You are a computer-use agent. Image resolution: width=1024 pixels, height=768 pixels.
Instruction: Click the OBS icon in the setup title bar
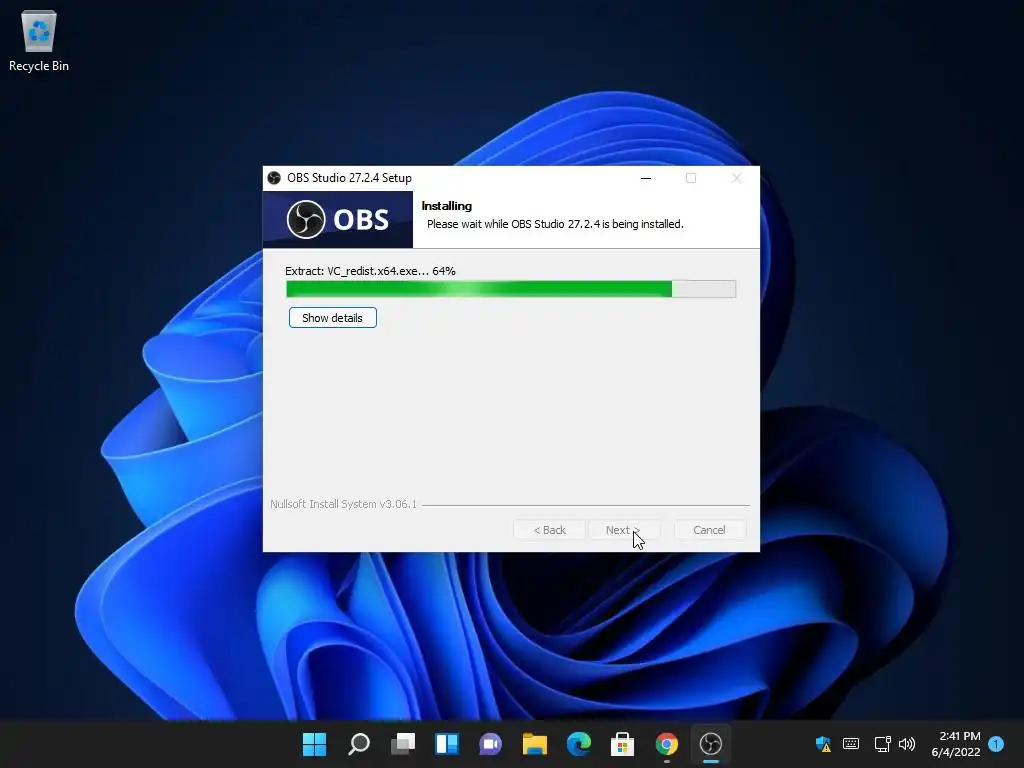pos(274,178)
